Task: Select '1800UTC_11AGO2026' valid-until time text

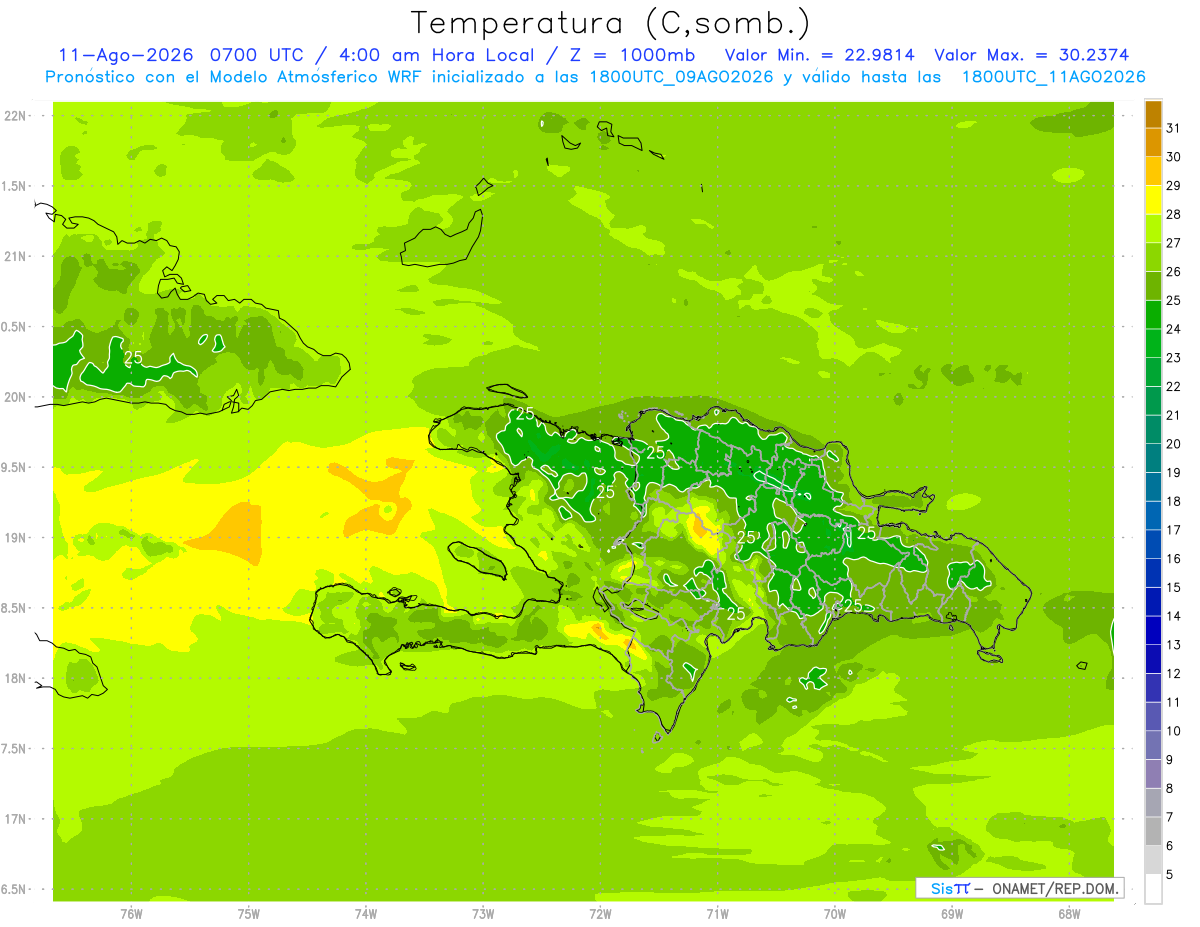Action: point(1053,77)
